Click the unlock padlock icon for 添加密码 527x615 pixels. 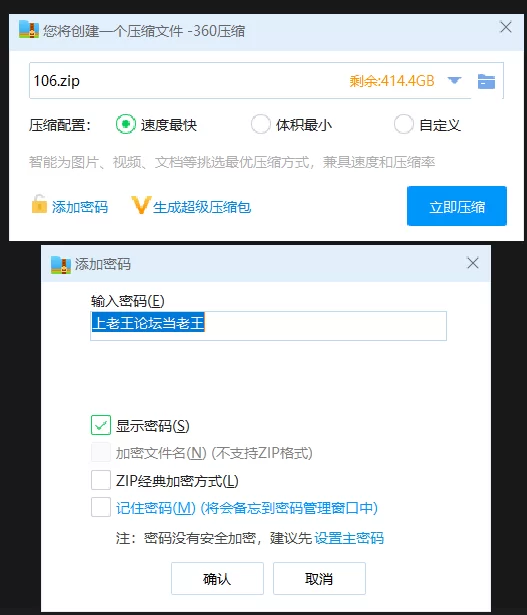pyautogui.click(x=39, y=204)
